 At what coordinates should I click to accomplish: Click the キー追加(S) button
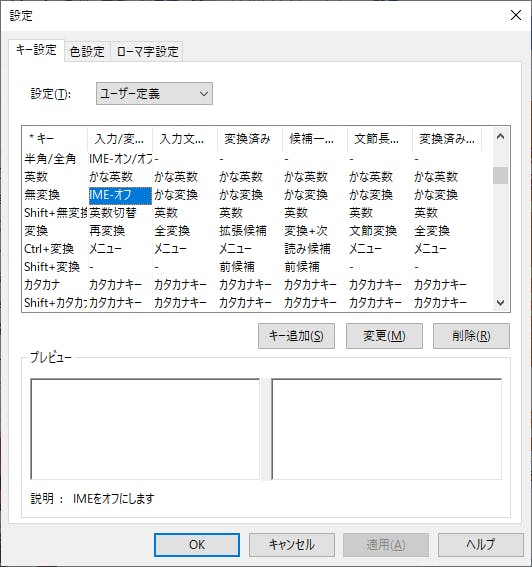point(296,336)
